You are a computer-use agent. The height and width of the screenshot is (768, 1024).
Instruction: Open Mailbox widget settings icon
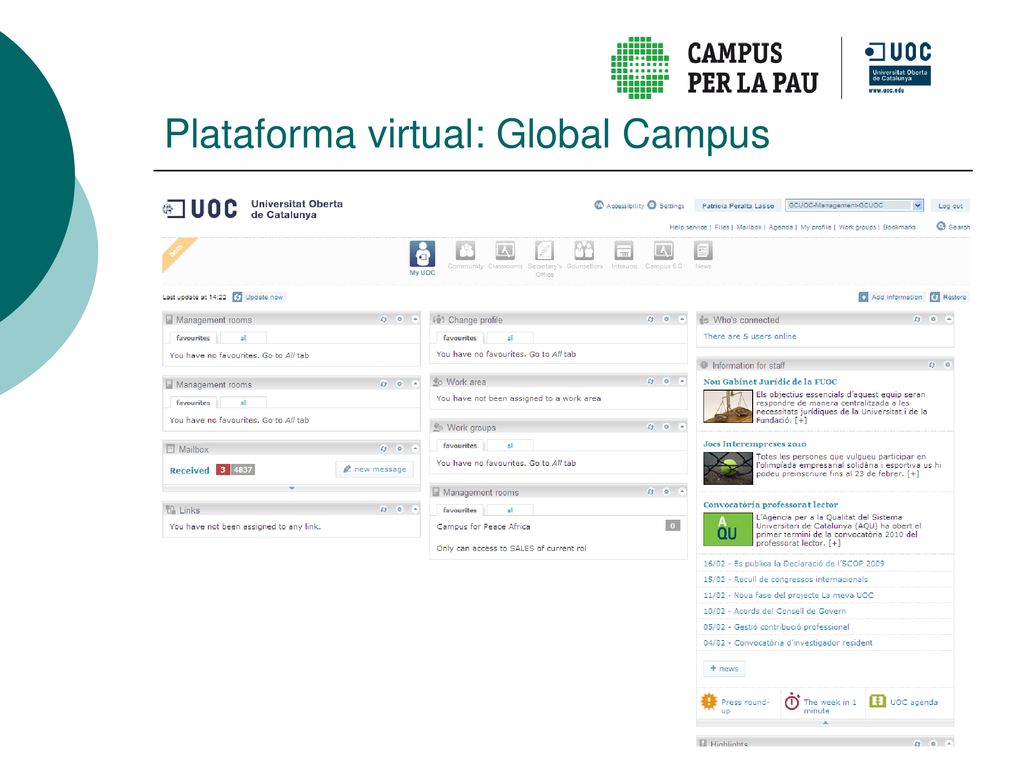[400, 449]
